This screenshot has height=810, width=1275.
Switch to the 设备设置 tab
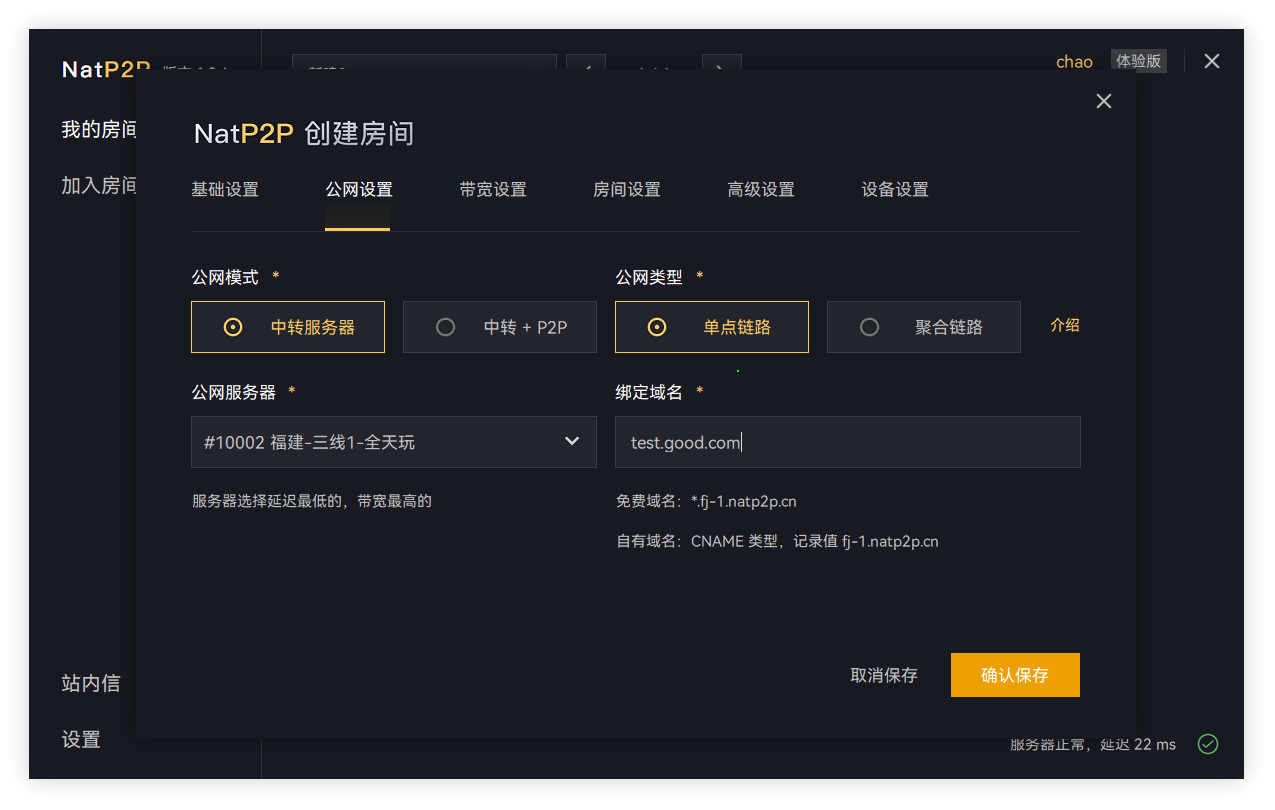click(895, 189)
